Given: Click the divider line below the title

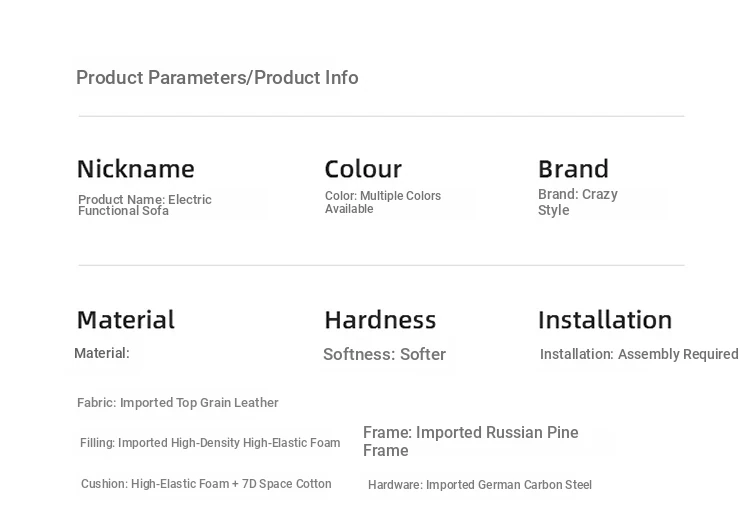Looking at the screenshot, I should coord(381,116).
